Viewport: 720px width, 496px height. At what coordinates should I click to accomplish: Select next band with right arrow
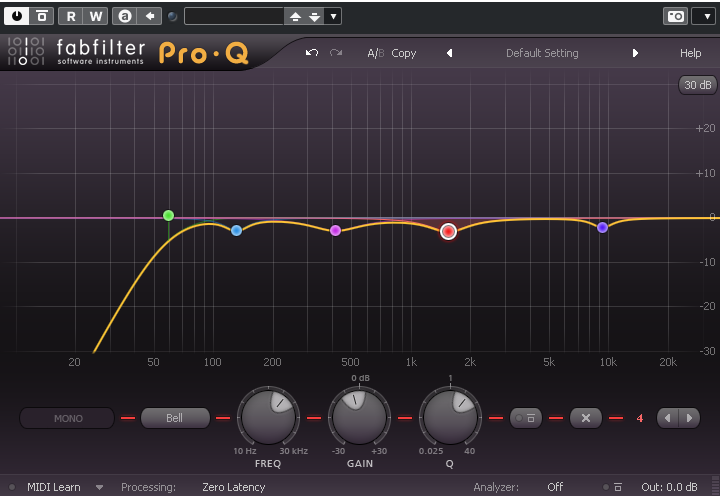[x=689, y=418]
